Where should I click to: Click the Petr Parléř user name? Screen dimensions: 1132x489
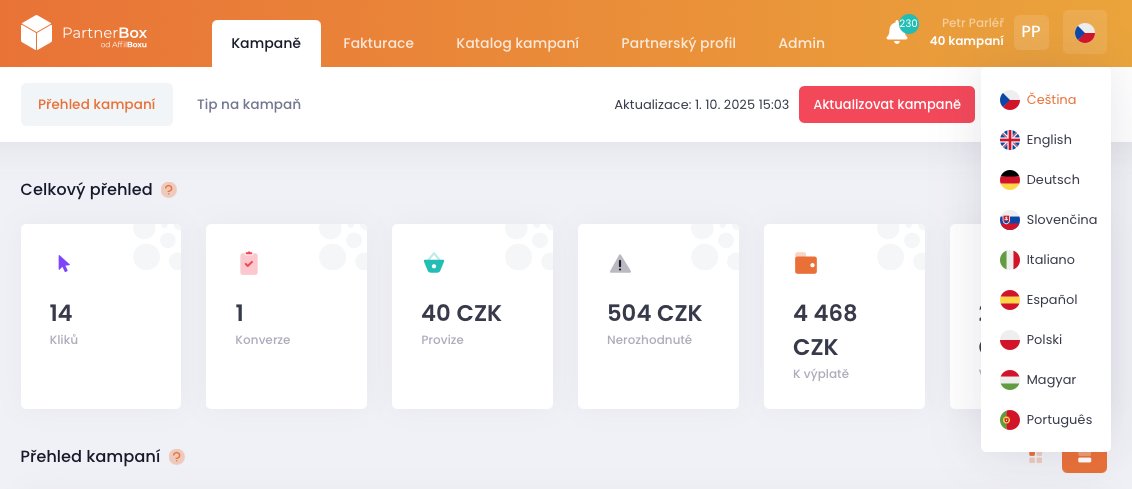(x=972, y=23)
